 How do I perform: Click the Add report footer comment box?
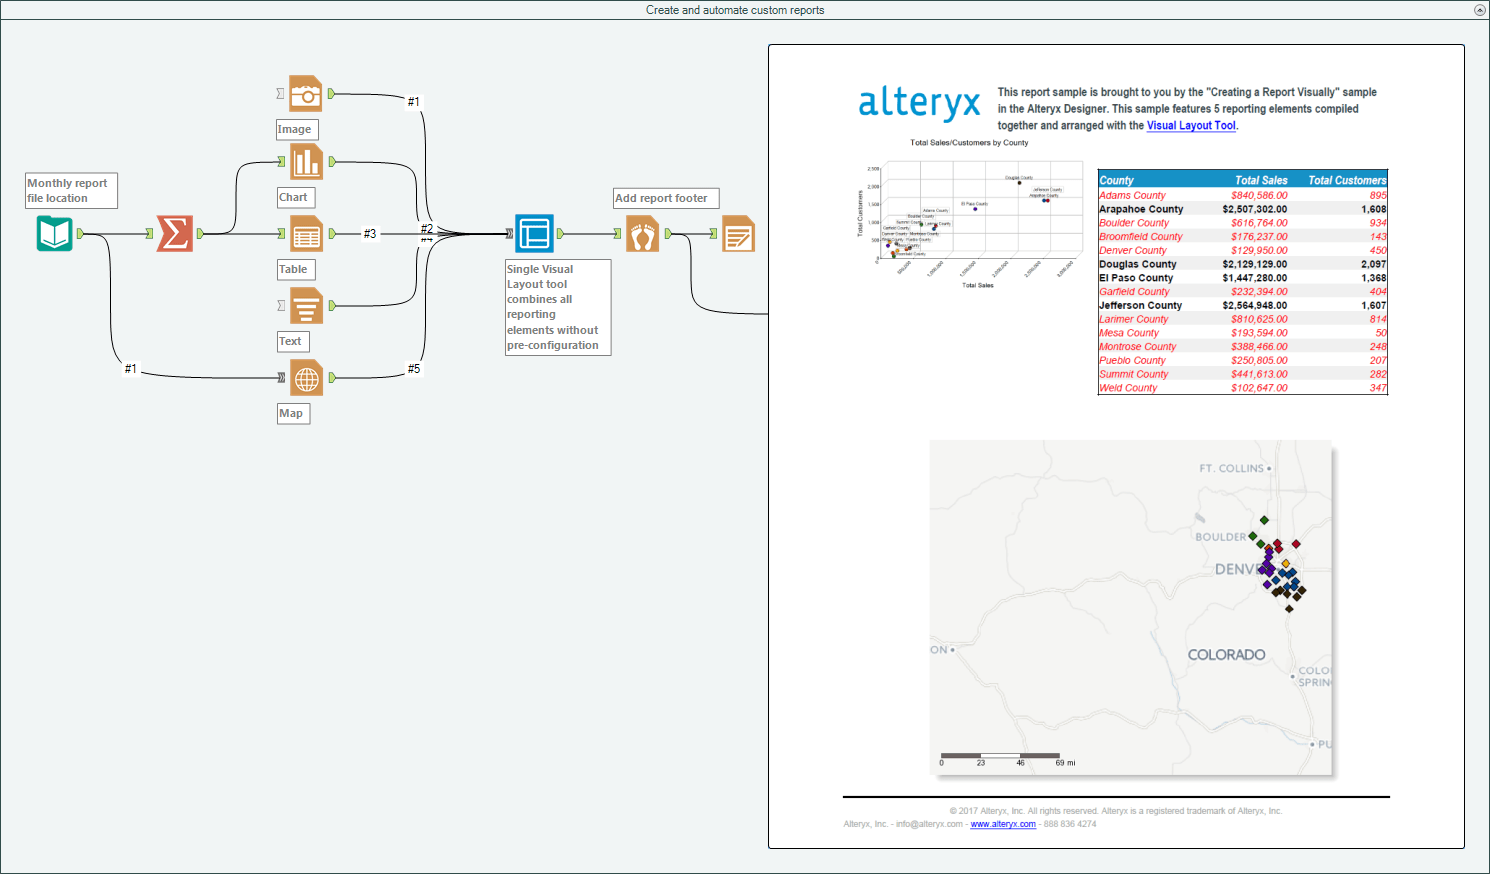(665, 198)
